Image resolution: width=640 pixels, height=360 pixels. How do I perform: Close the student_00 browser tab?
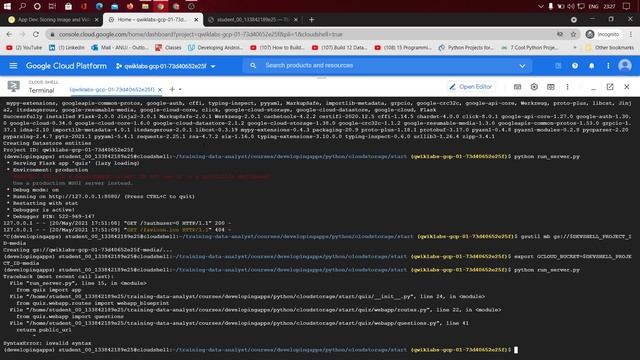[296, 20]
